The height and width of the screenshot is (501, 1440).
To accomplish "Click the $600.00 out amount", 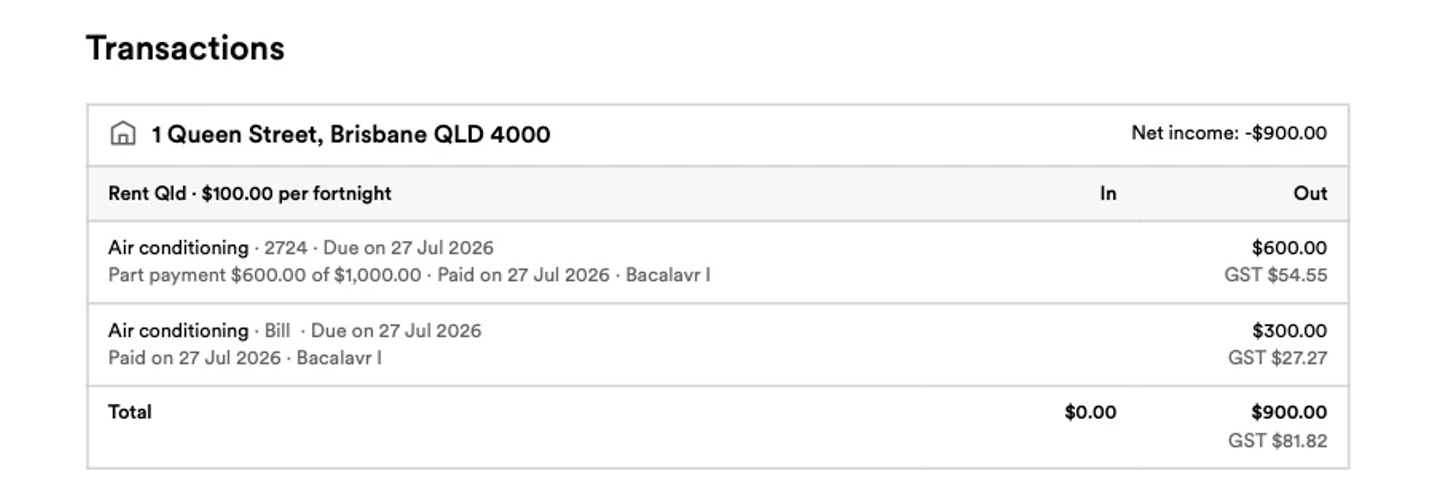I will click(x=1290, y=248).
